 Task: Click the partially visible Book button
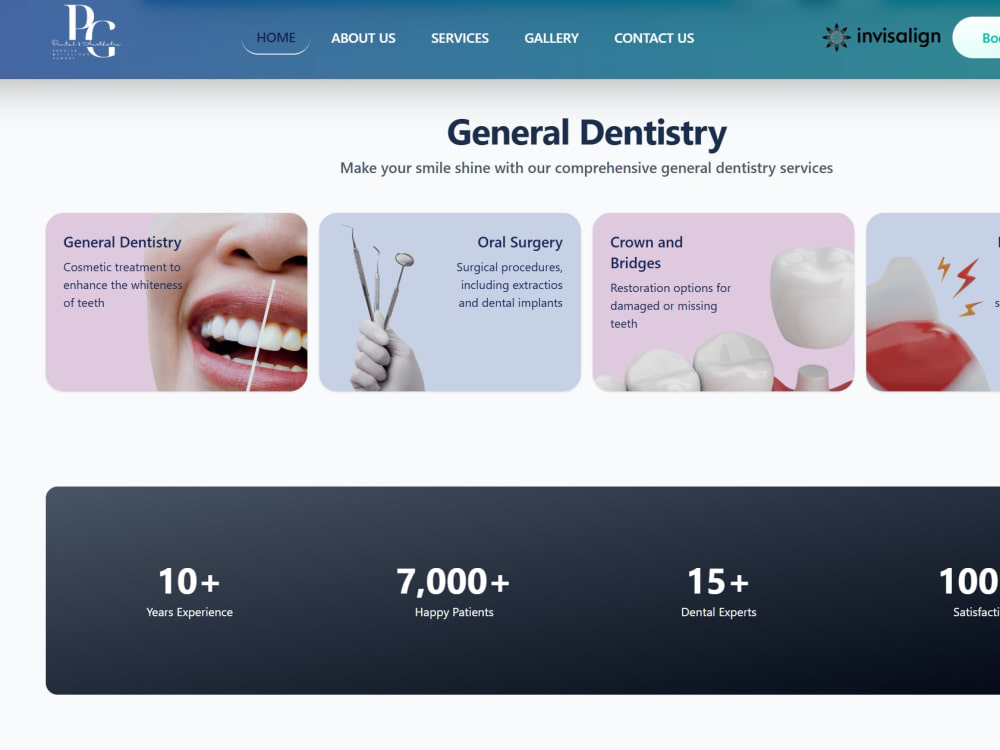pos(977,38)
